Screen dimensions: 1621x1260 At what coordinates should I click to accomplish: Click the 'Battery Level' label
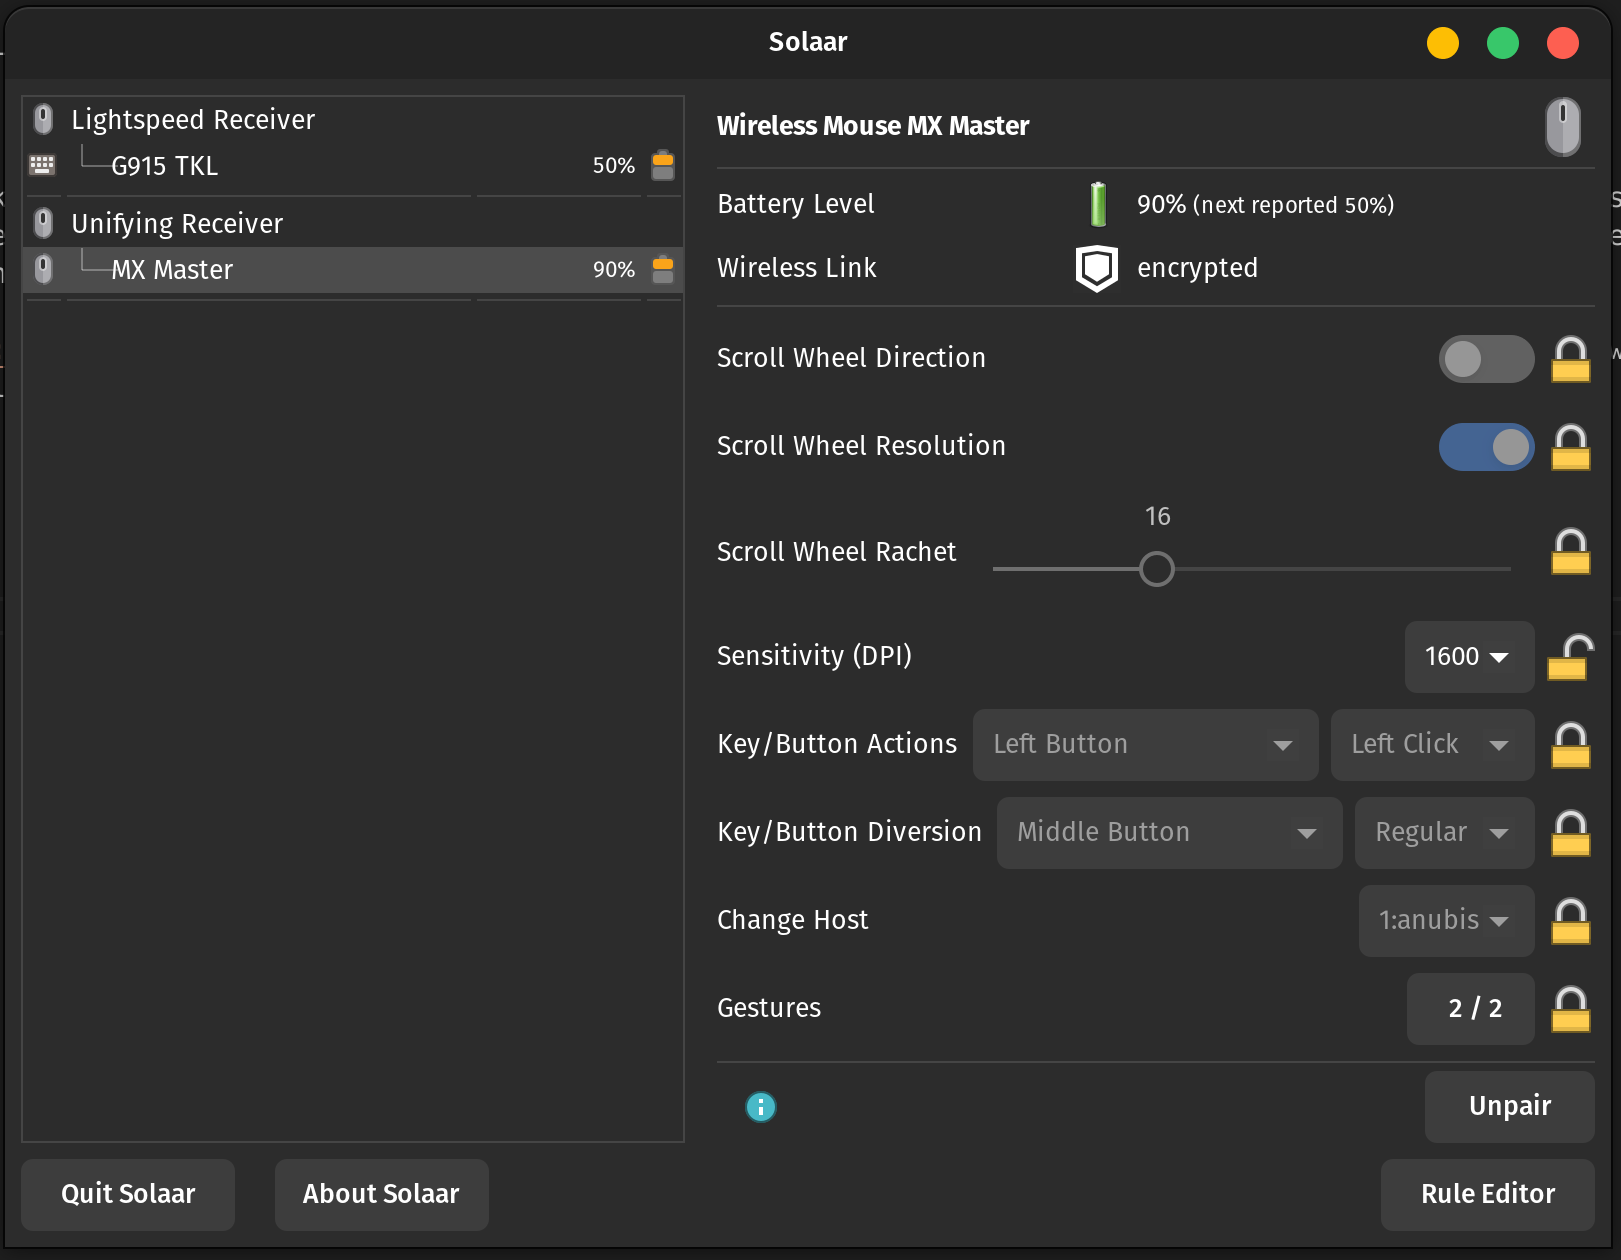tap(796, 204)
